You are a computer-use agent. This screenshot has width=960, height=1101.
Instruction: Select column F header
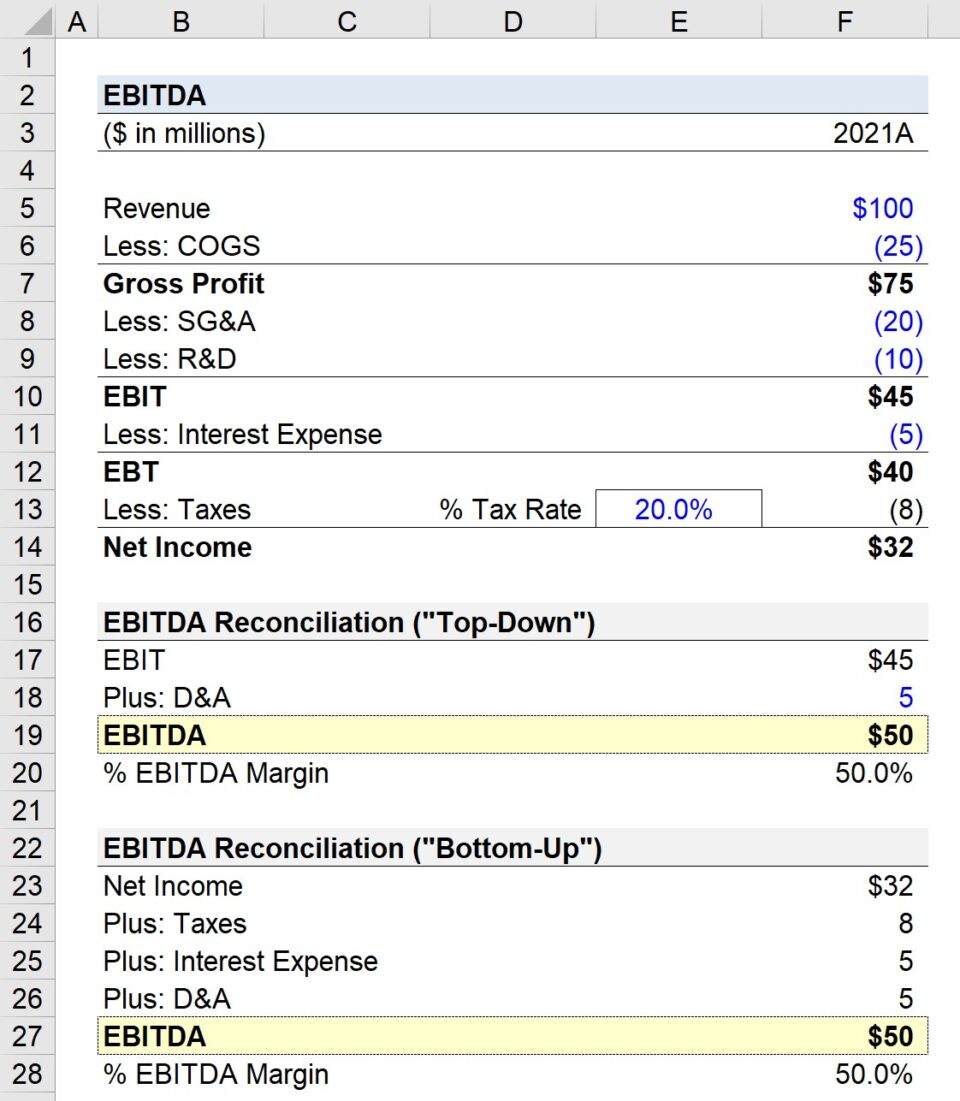pos(845,20)
